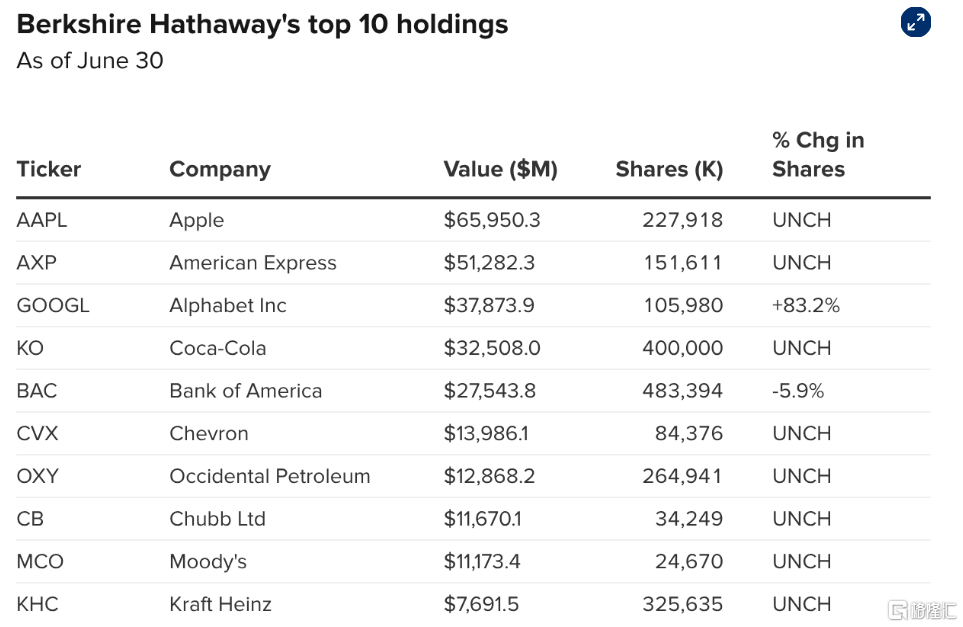Select the Ticker column header
963x627 pixels.
click(49, 169)
